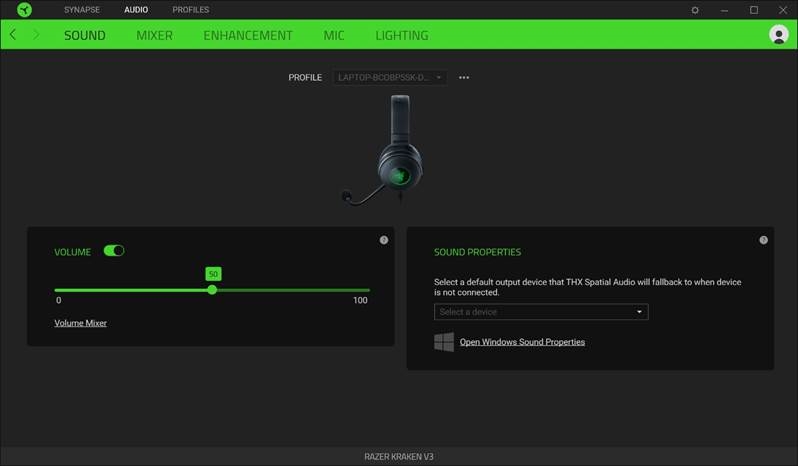Open the profile three-dots menu
The width and height of the screenshot is (798, 466).
[x=464, y=77]
